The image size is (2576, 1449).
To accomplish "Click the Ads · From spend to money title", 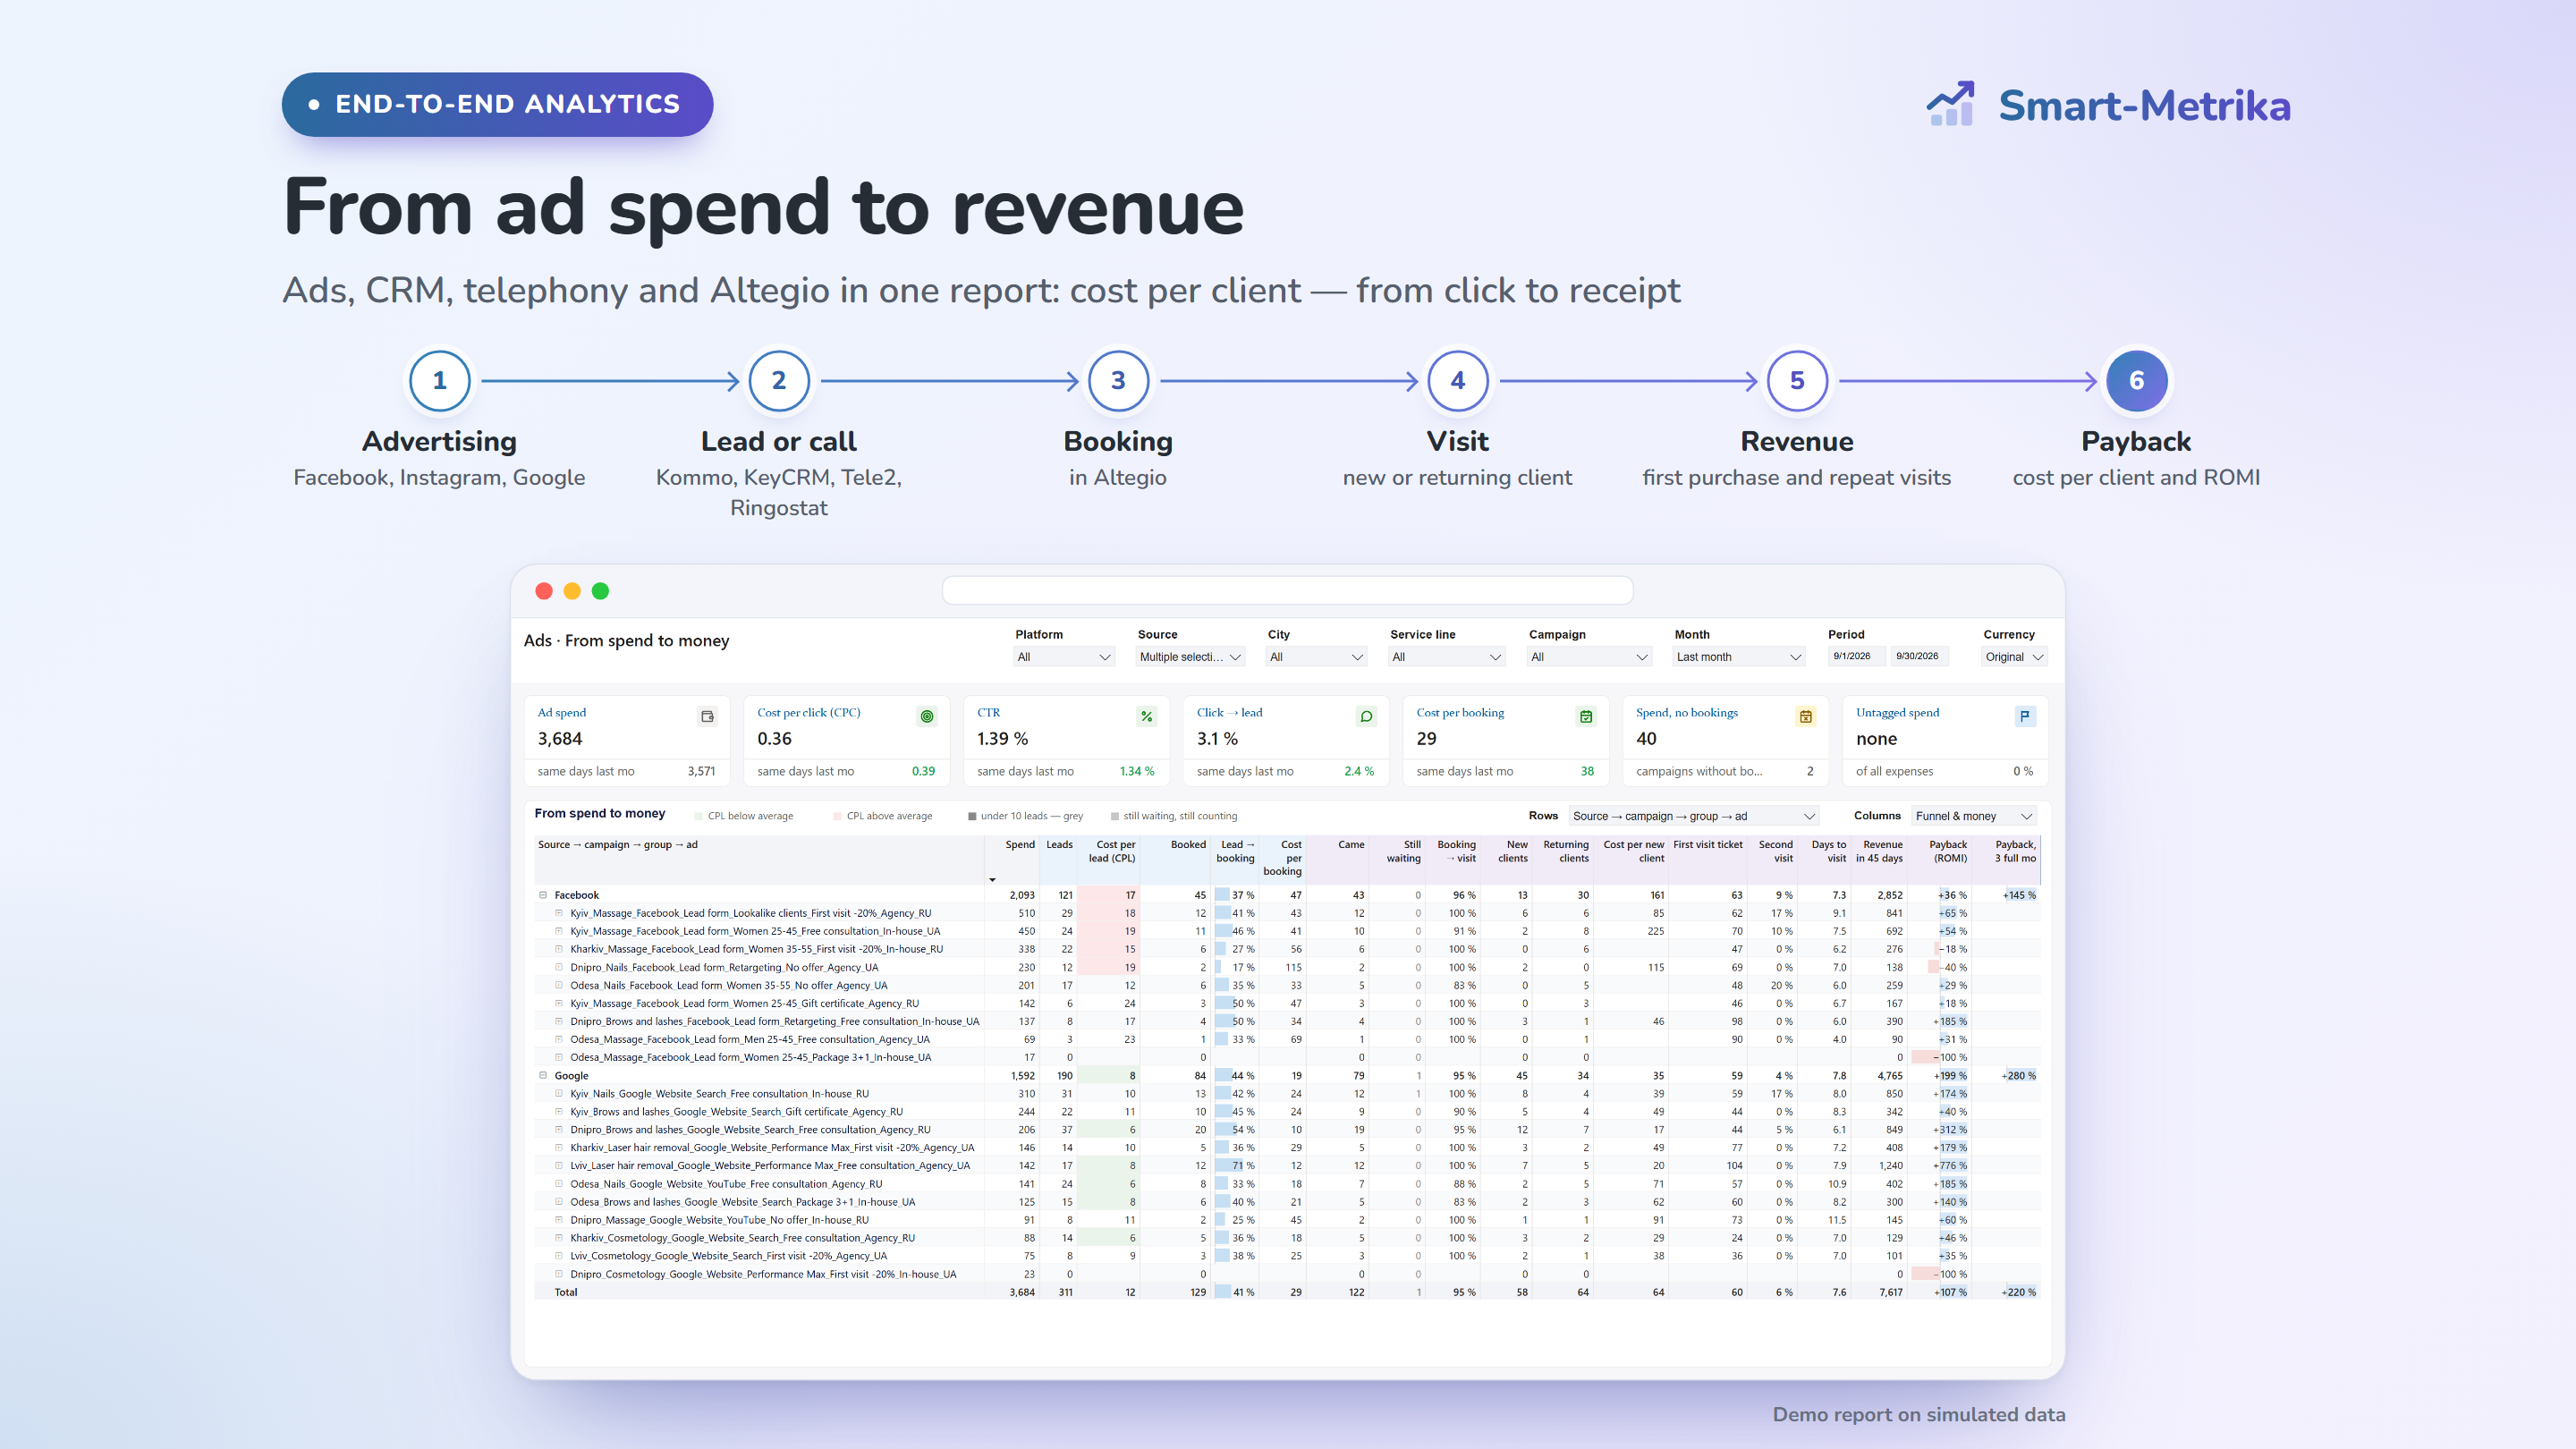I will [627, 640].
